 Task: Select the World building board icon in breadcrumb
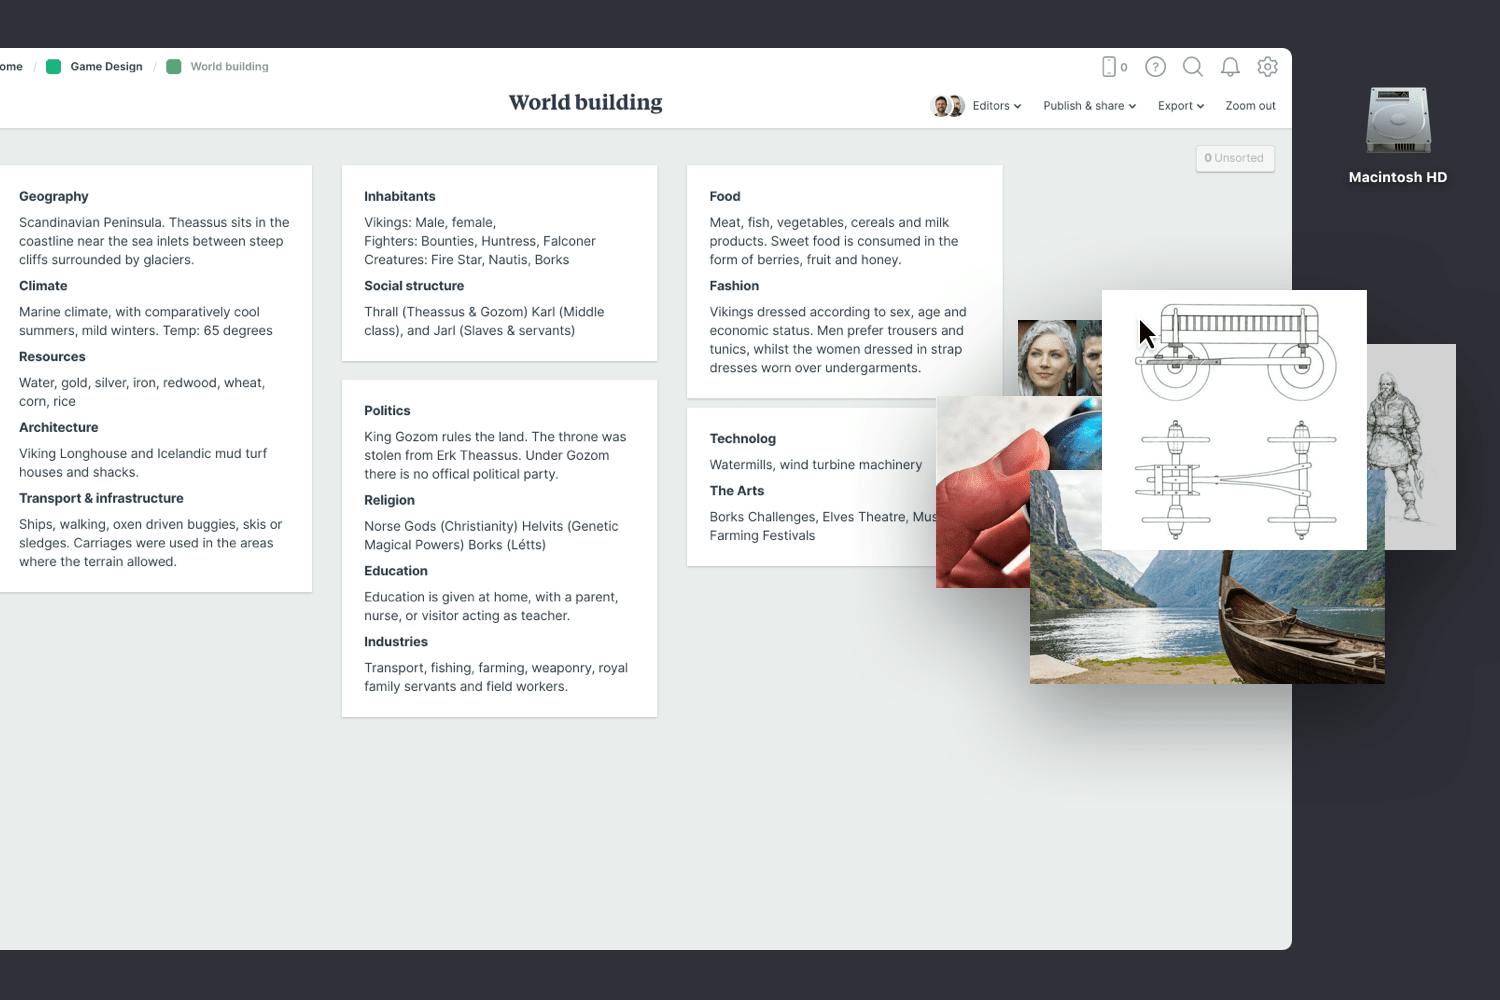pyautogui.click(x=176, y=66)
